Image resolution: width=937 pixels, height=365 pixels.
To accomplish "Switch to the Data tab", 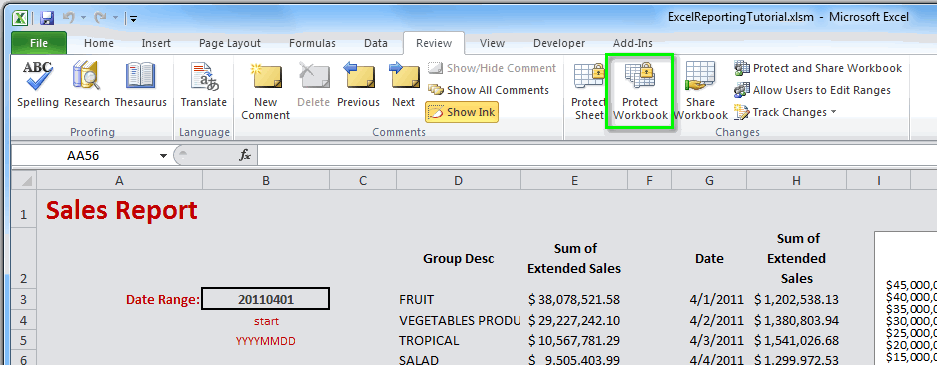I will (x=376, y=43).
